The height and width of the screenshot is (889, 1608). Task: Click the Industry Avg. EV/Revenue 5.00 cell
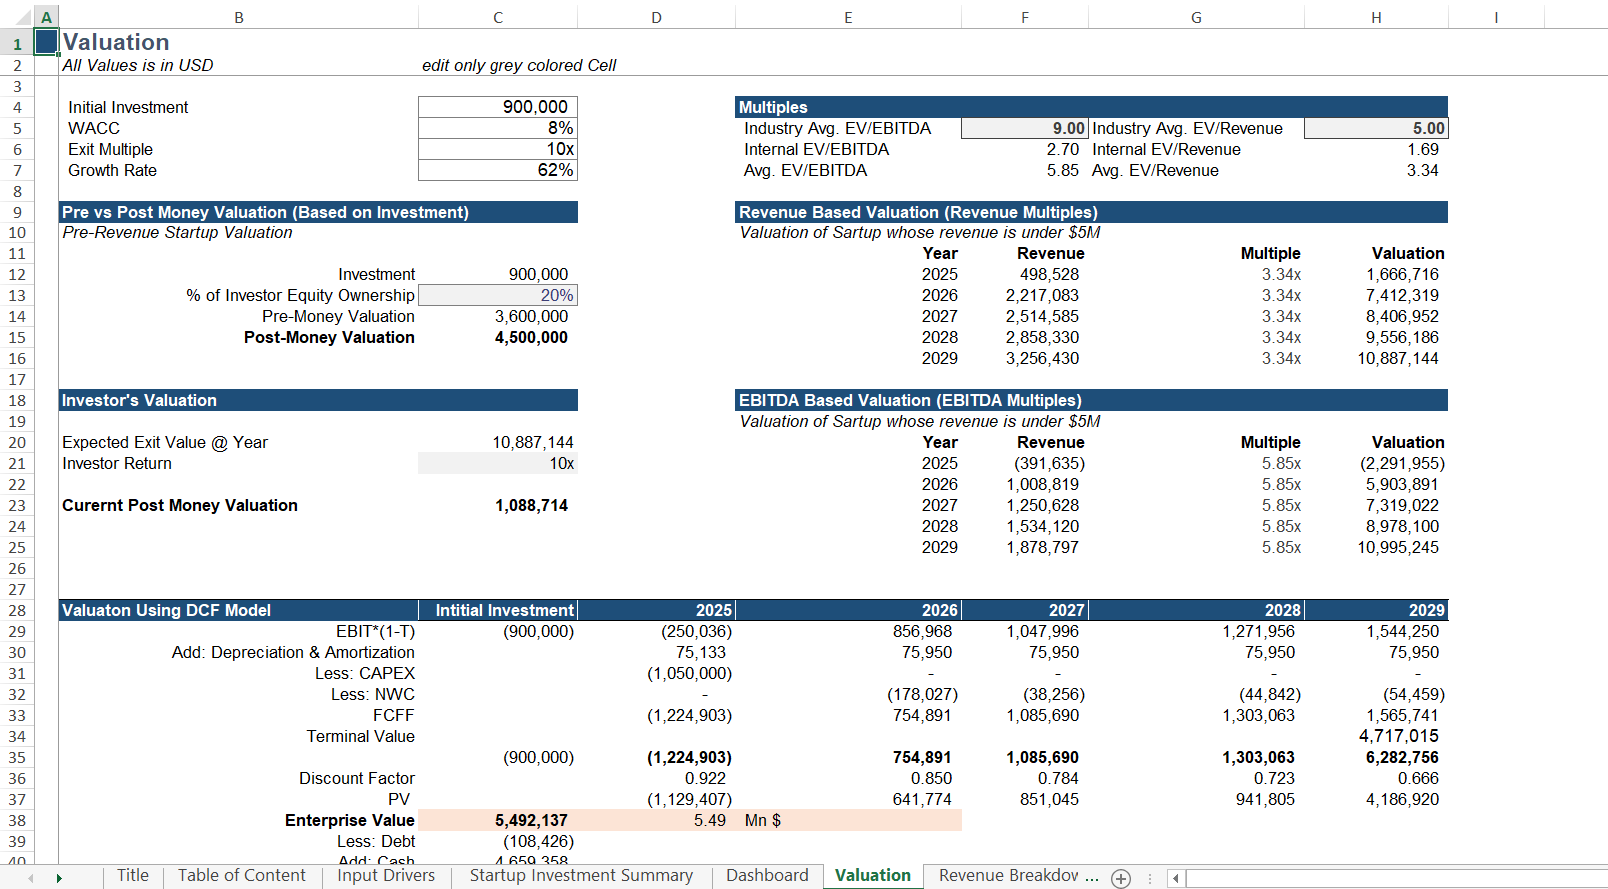click(1376, 128)
